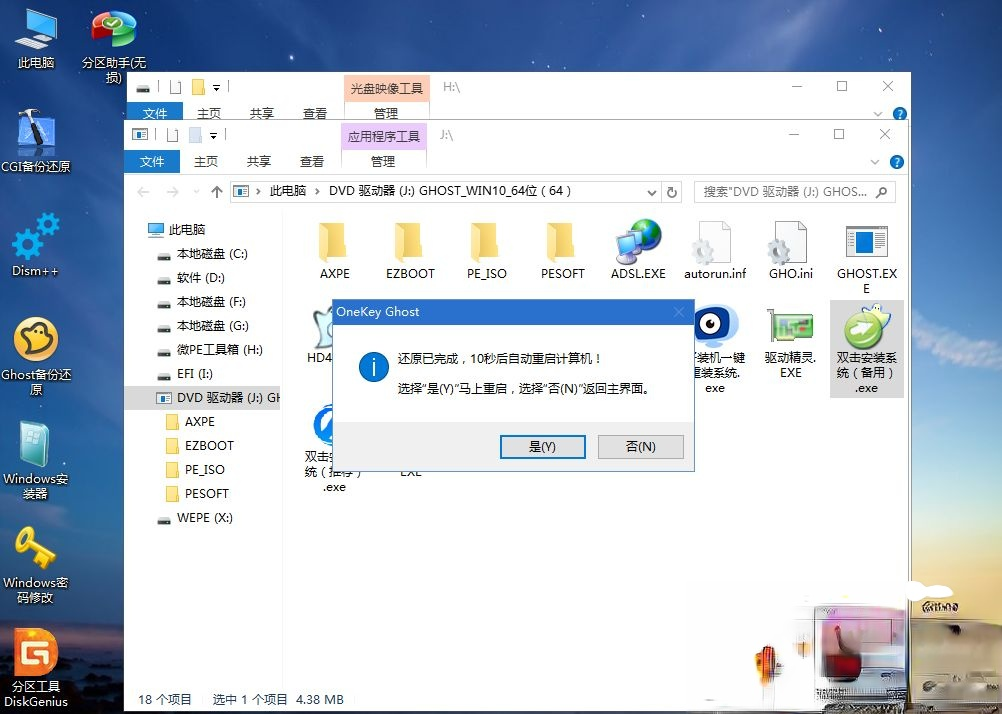The height and width of the screenshot is (714, 1002).
Task: Open Windows安装器 desktop icon
Action: coord(35,460)
